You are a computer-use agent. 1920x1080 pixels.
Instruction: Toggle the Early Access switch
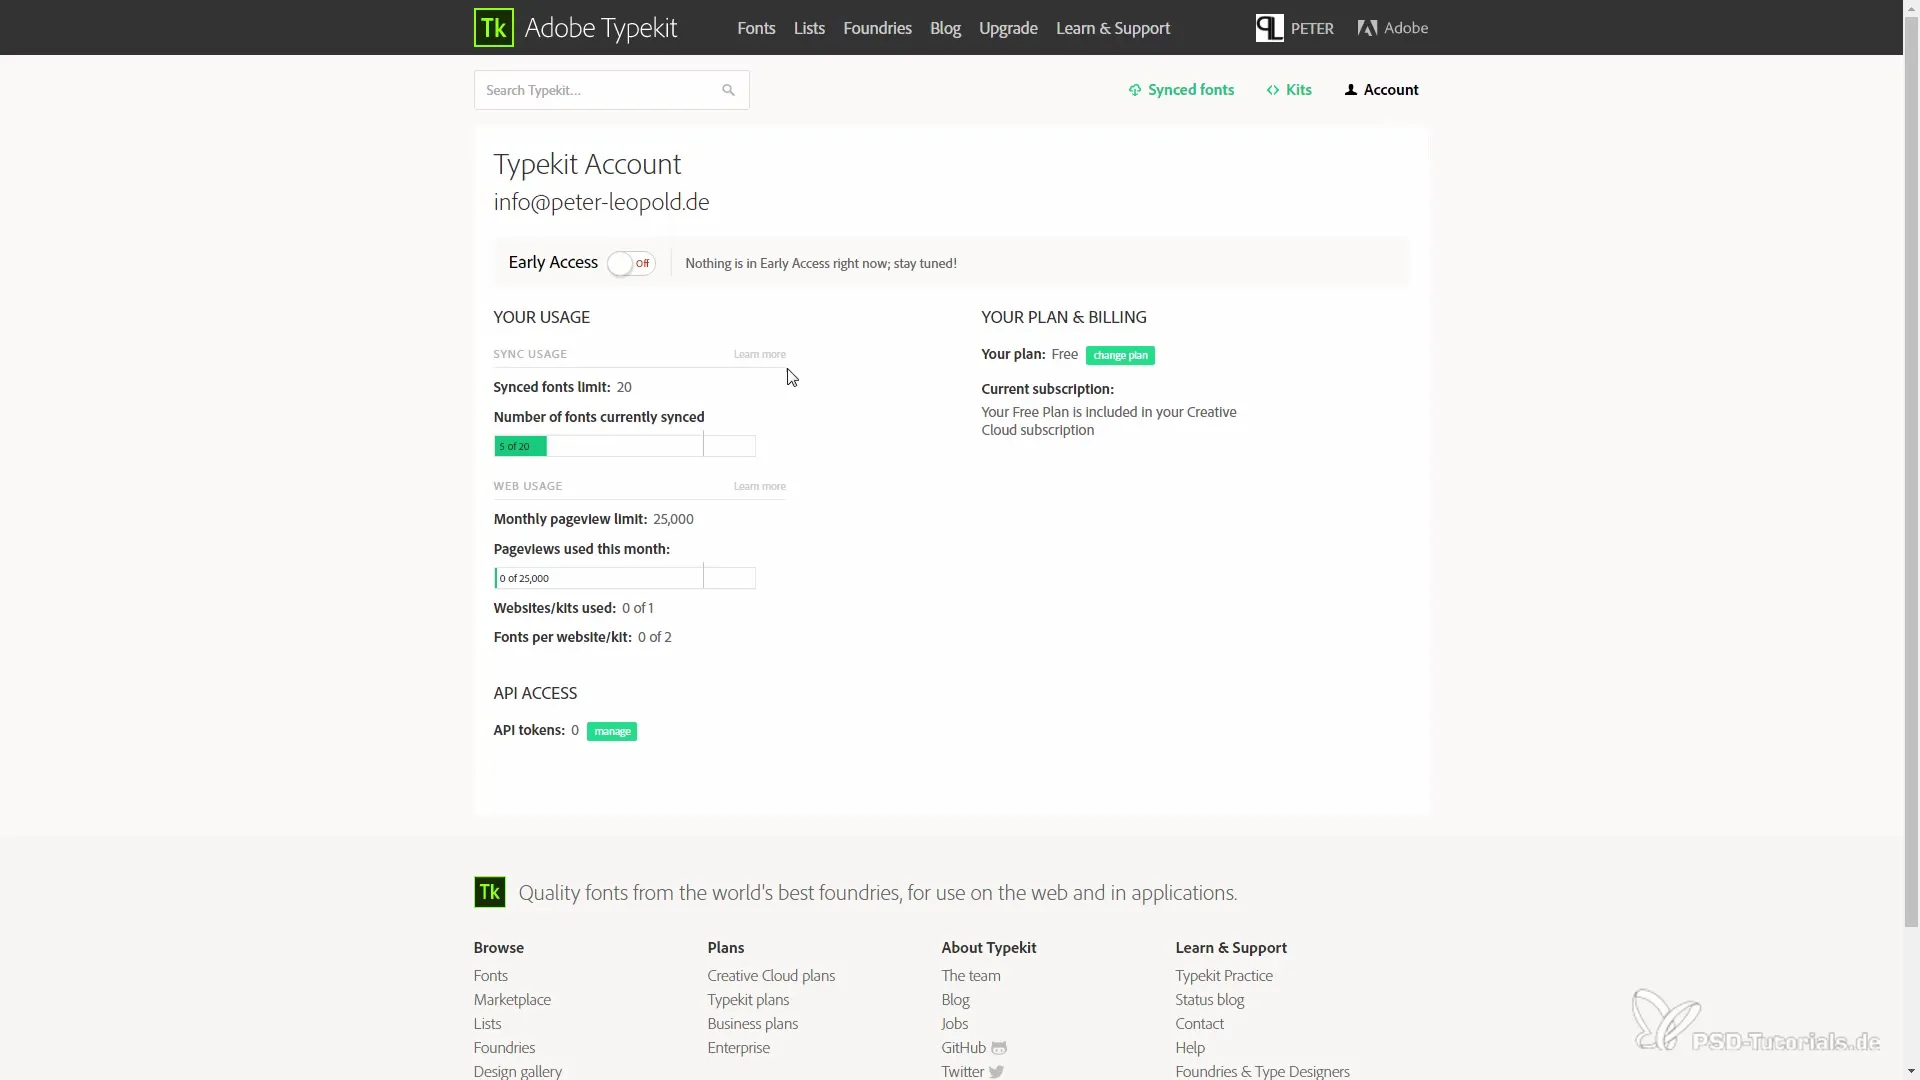coord(631,263)
